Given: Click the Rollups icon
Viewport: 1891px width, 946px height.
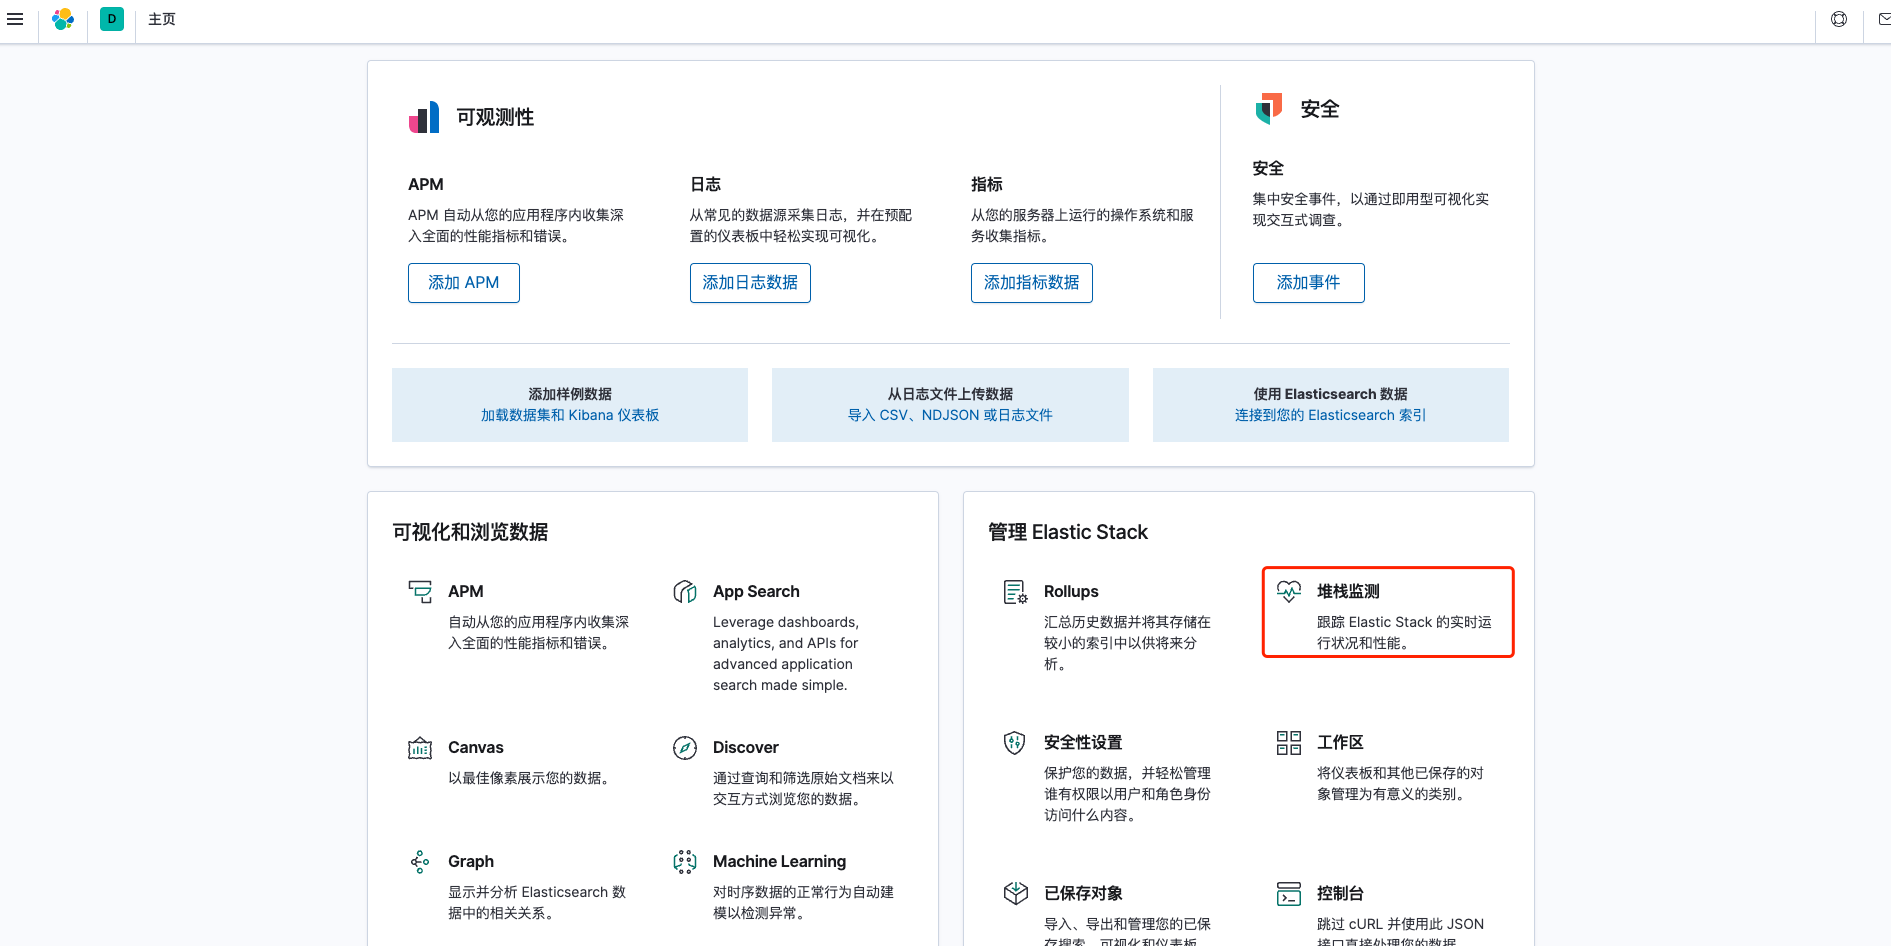Looking at the screenshot, I should (x=1015, y=592).
